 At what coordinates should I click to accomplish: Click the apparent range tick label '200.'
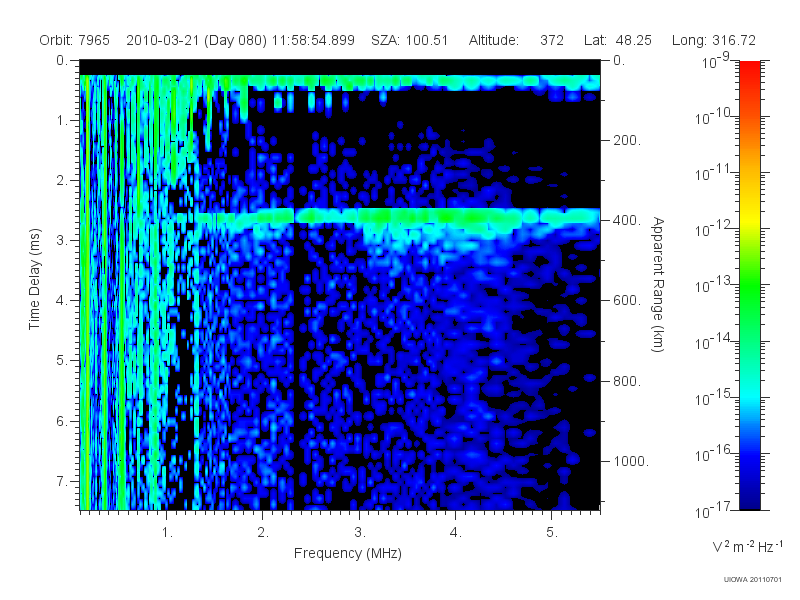point(627,140)
